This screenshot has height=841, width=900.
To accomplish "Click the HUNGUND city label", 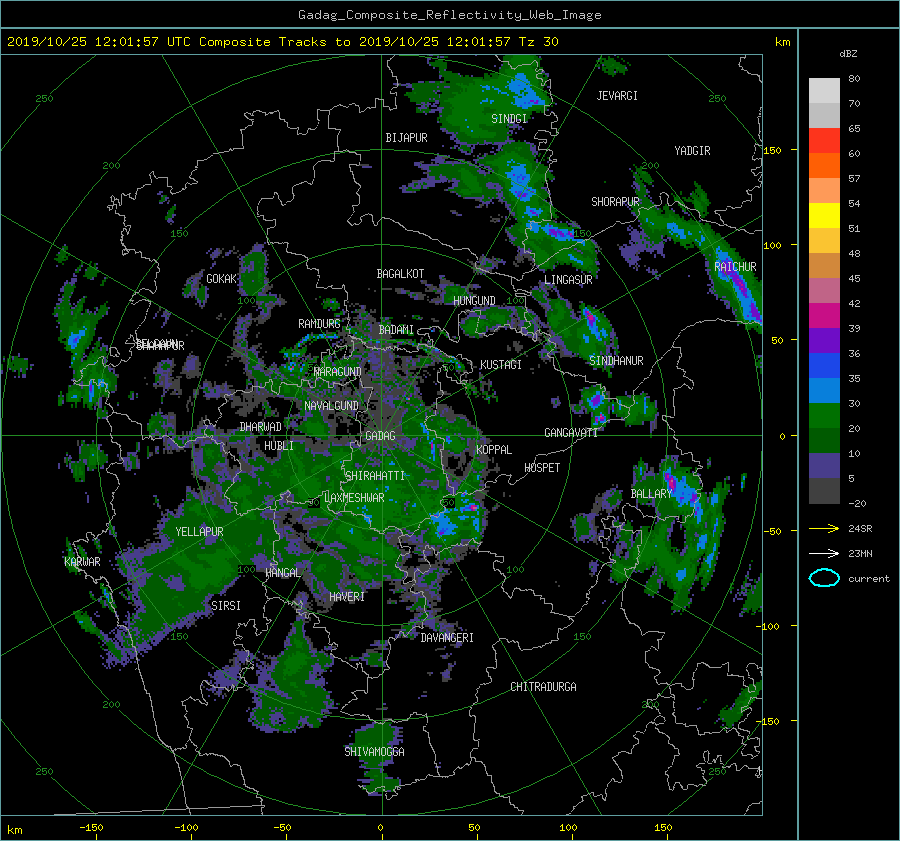I will point(474,301).
